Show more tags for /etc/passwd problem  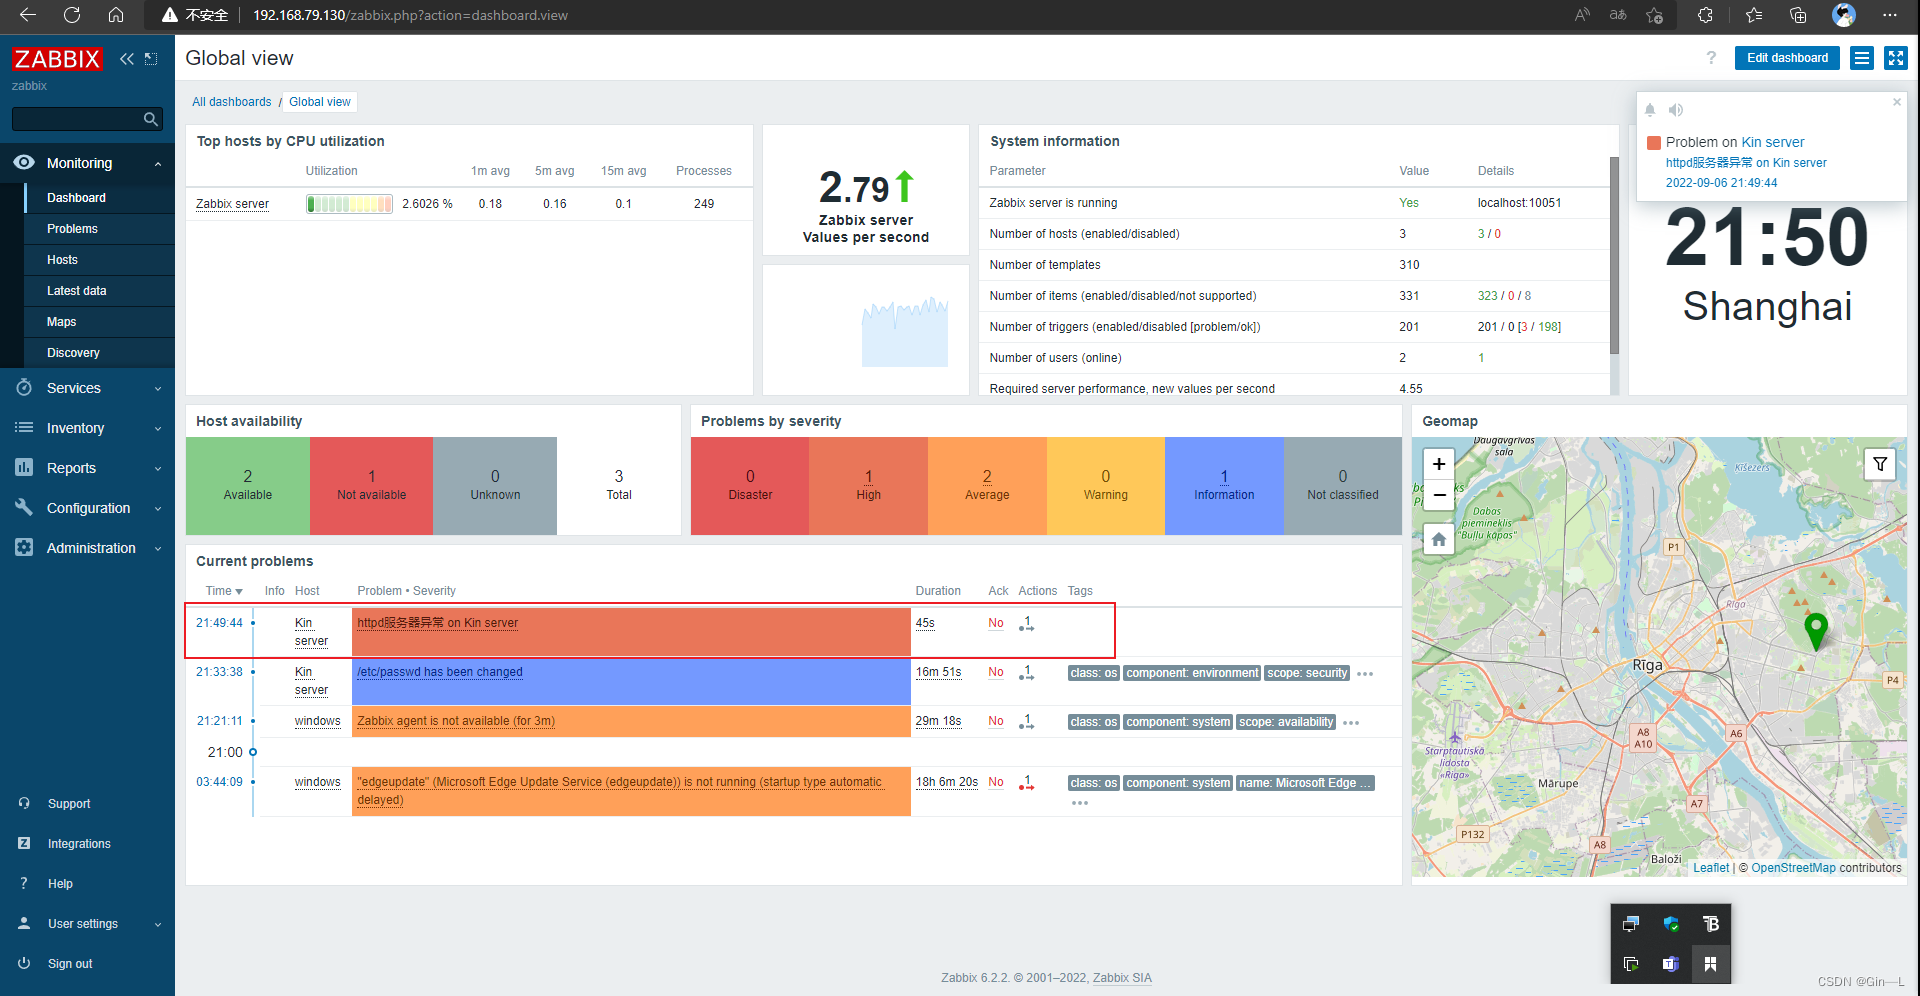click(1365, 674)
